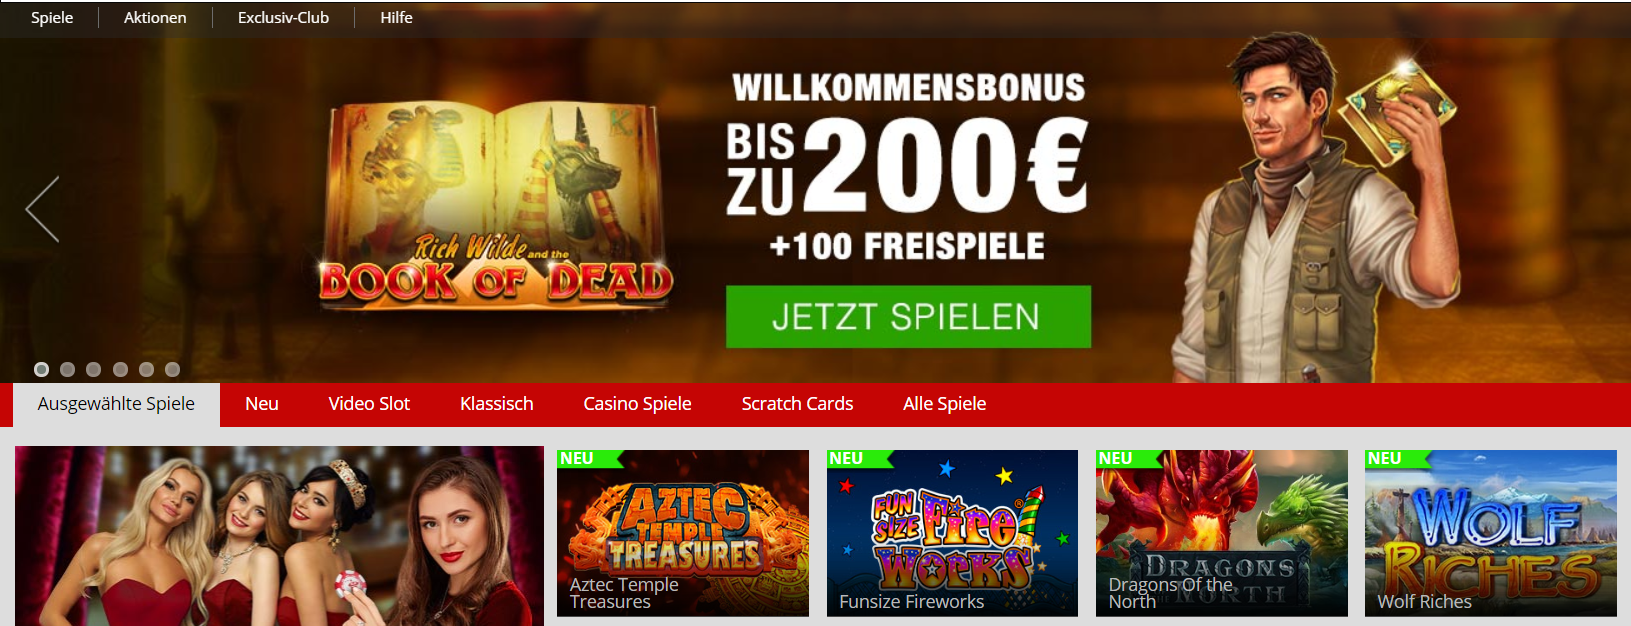Select the Scratch Cards tab
Viewport: 1631px width, 626px height.
click(x=797, y=404)
